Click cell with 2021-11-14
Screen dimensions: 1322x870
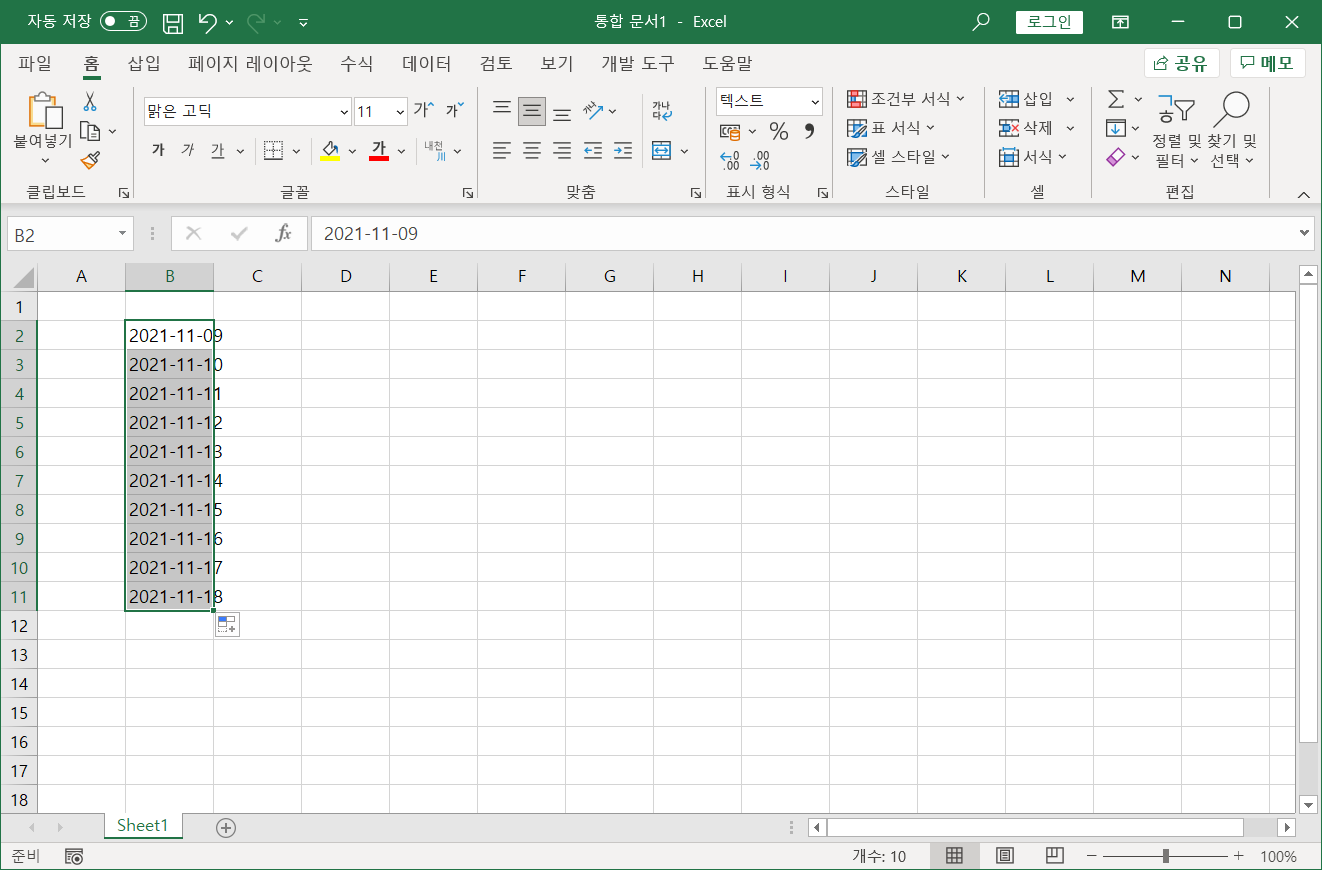(169, 481)
